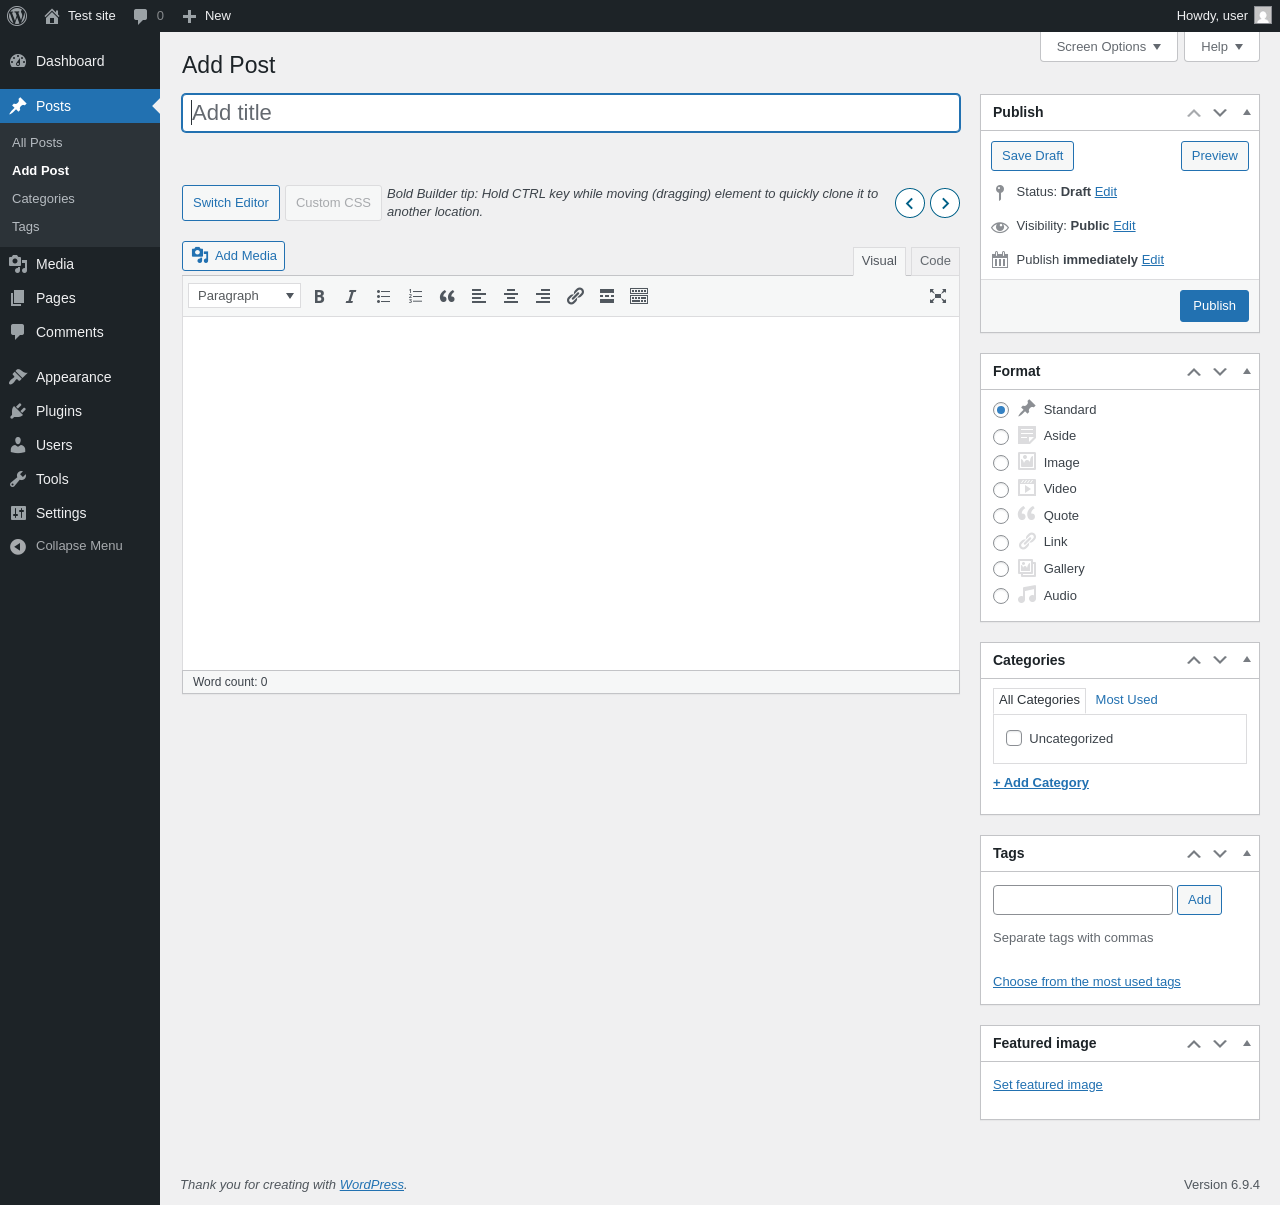The height and width of the screenshot is (1205, 1280).
Task: Expand Screen Options panel
Action: pyautogui.click(x=1109, y=47)
